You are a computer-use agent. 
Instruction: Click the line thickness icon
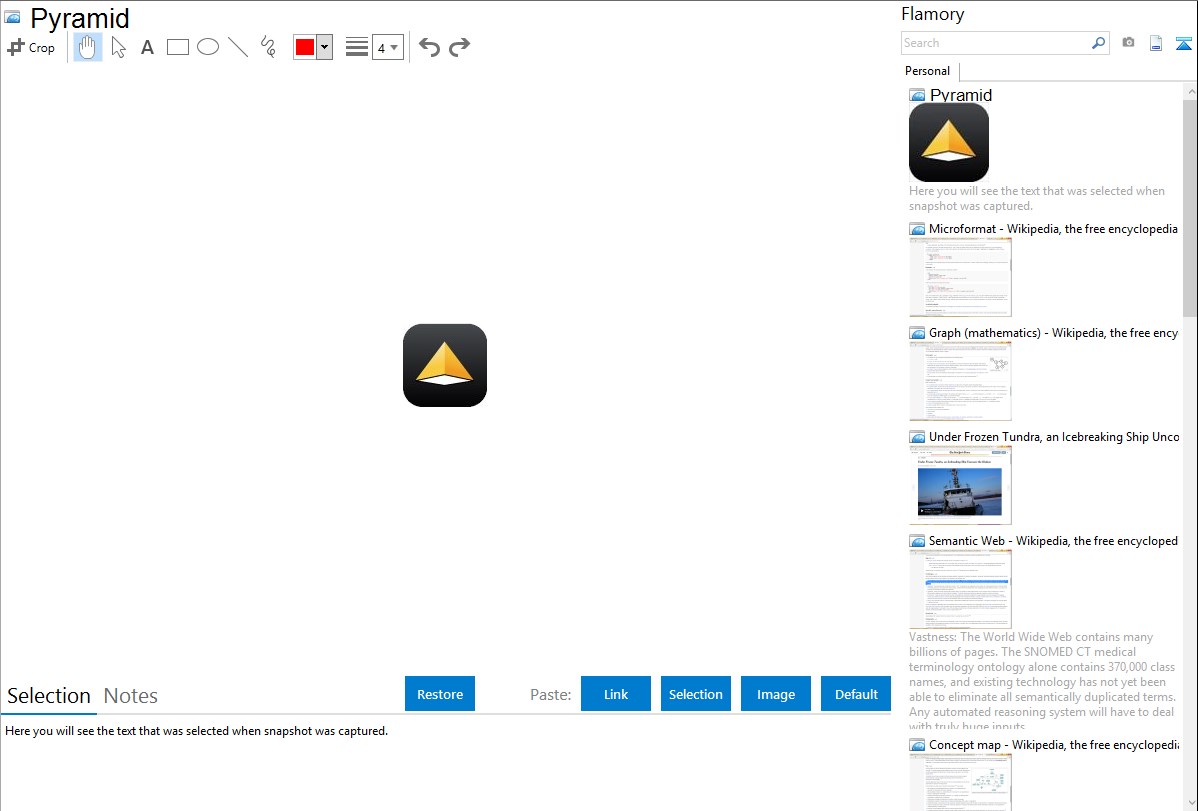[357, 47]
